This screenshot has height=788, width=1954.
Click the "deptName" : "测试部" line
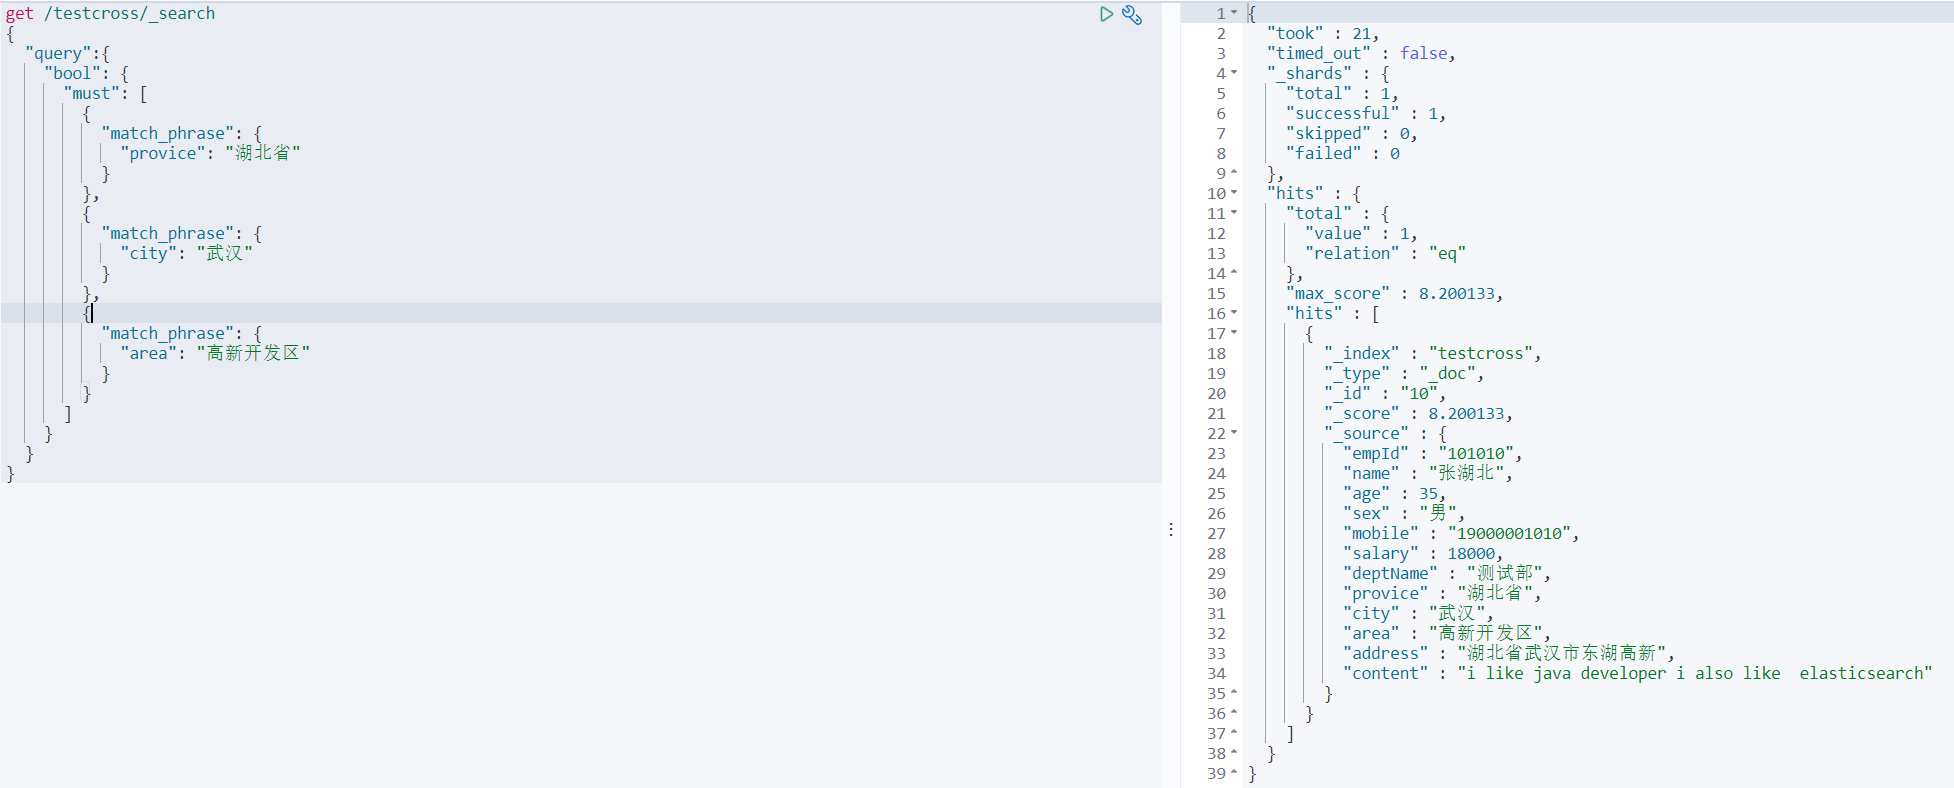1447,573
